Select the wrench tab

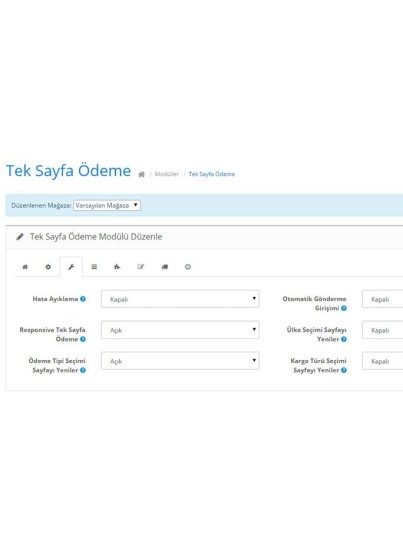(71, 267)
